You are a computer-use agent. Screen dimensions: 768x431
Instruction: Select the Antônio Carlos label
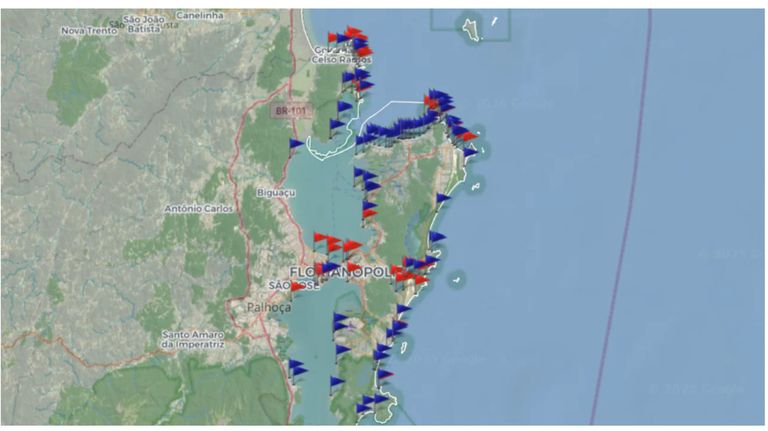tap(199, 209)
